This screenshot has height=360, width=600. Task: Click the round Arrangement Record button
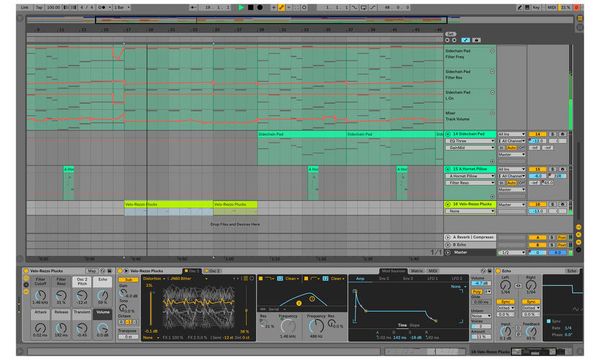coord(260,7)
